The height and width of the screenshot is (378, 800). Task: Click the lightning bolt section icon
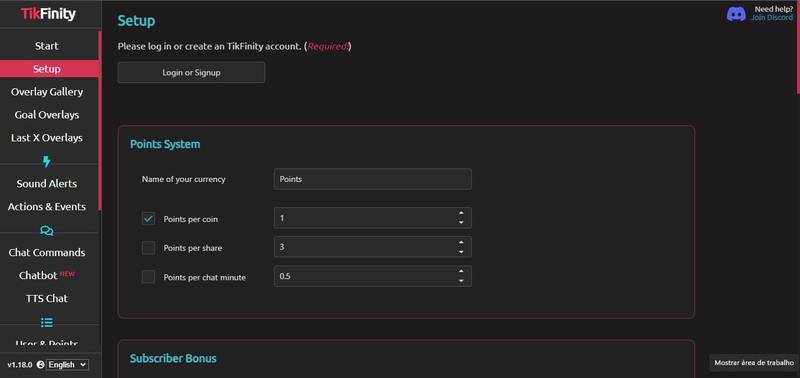[x=46, y=162]
